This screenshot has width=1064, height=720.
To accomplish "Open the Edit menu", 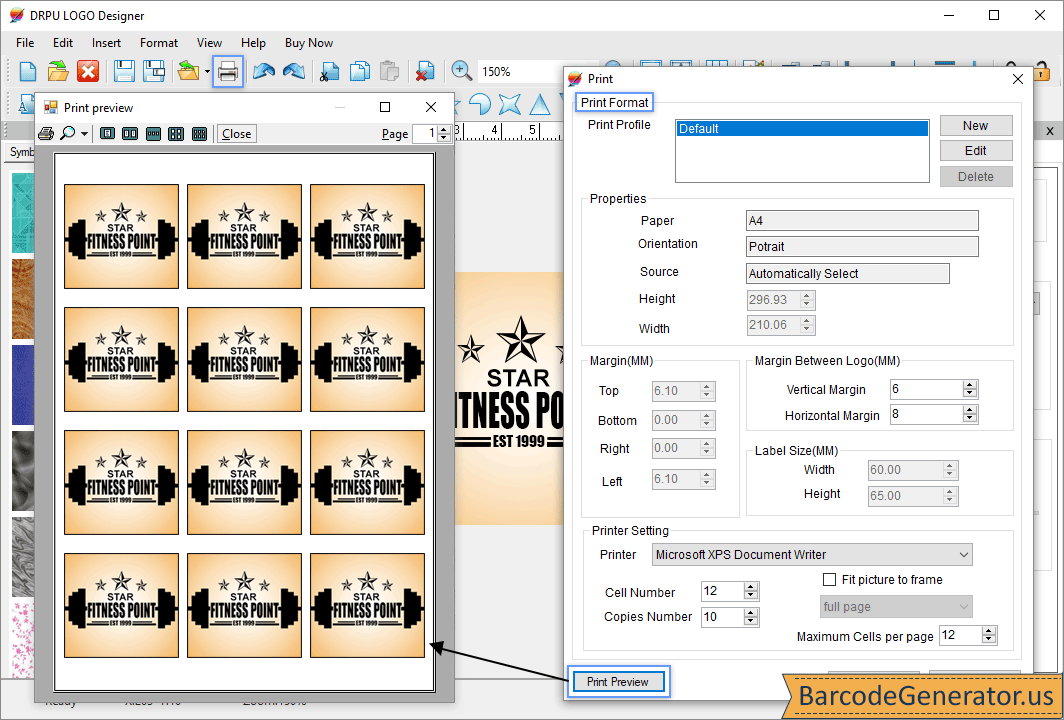I will tap(62, 43).
